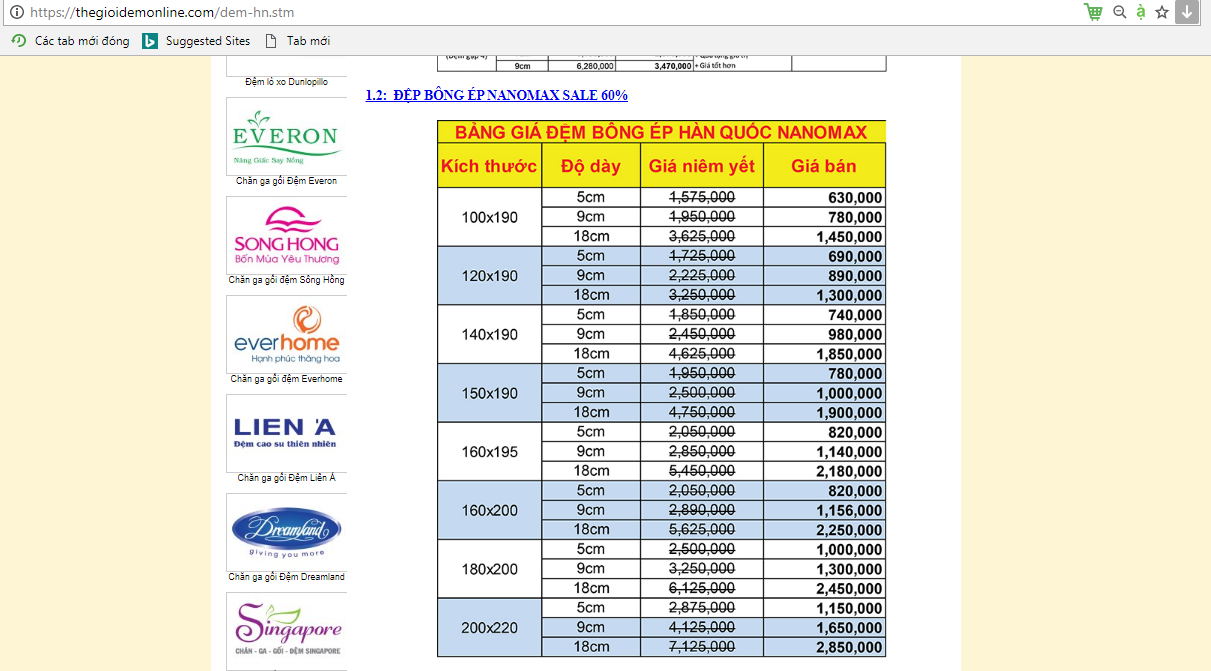Click the address bar URL field

coord(500,13)
